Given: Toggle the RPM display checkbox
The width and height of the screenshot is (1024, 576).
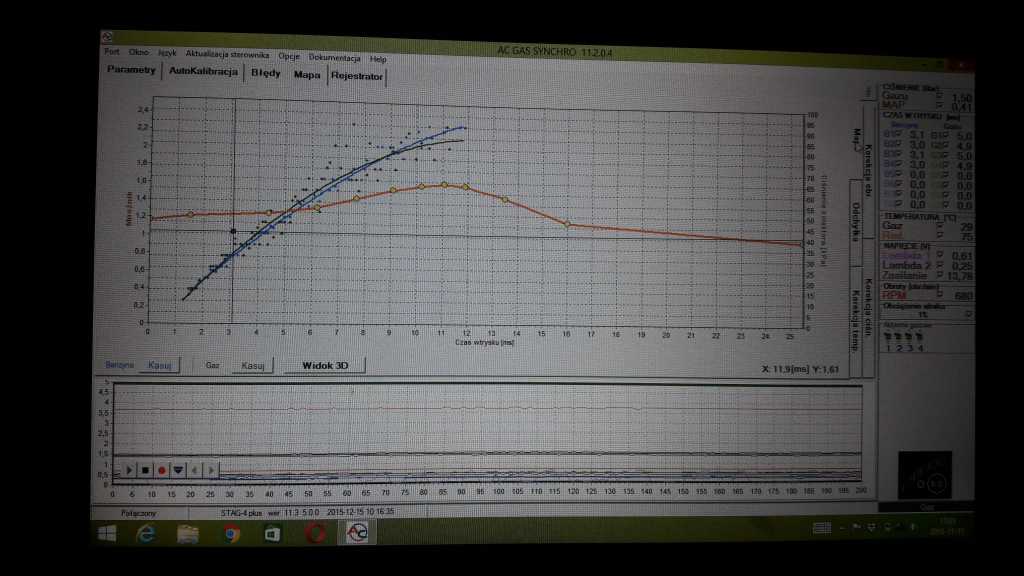Looking at the screenshot, I should point(937,295).
